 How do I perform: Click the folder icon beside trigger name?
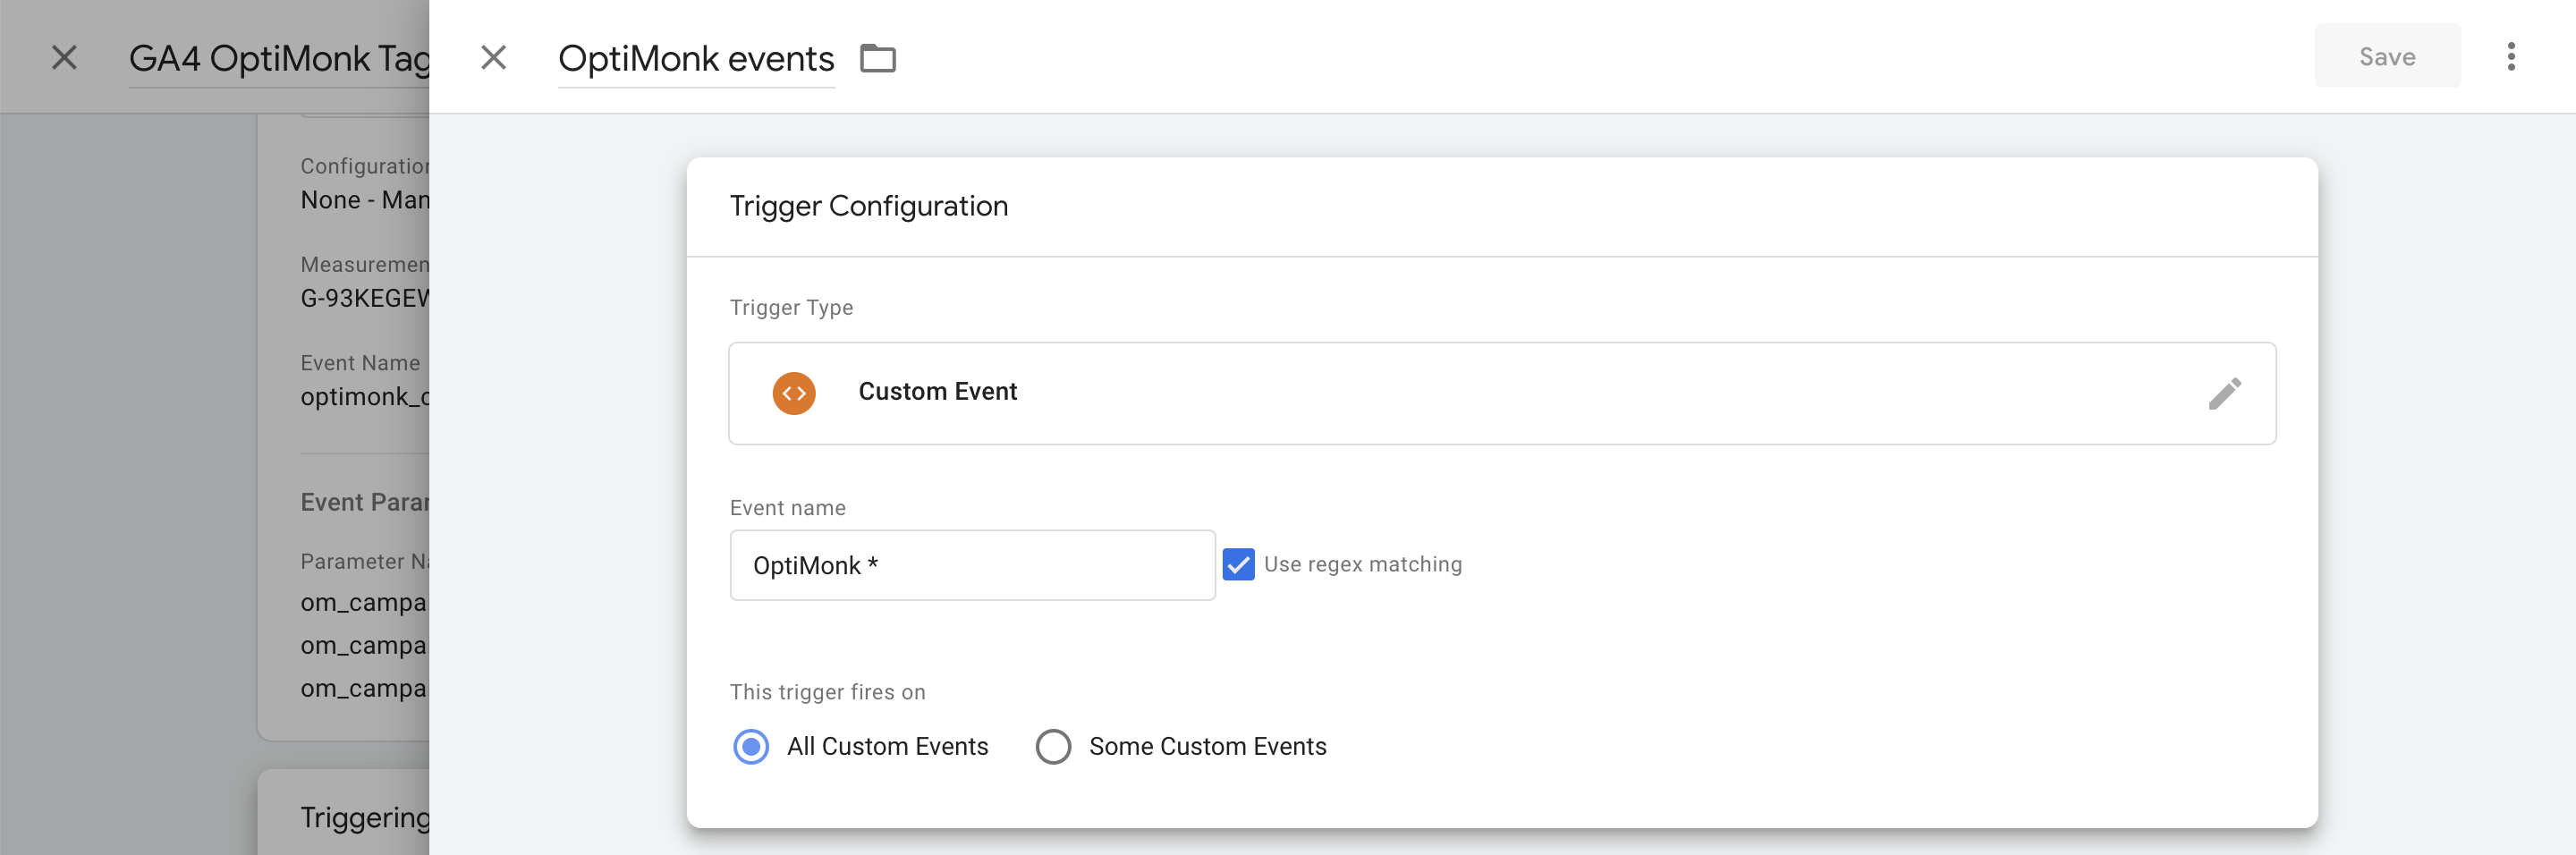click(878, 58)
